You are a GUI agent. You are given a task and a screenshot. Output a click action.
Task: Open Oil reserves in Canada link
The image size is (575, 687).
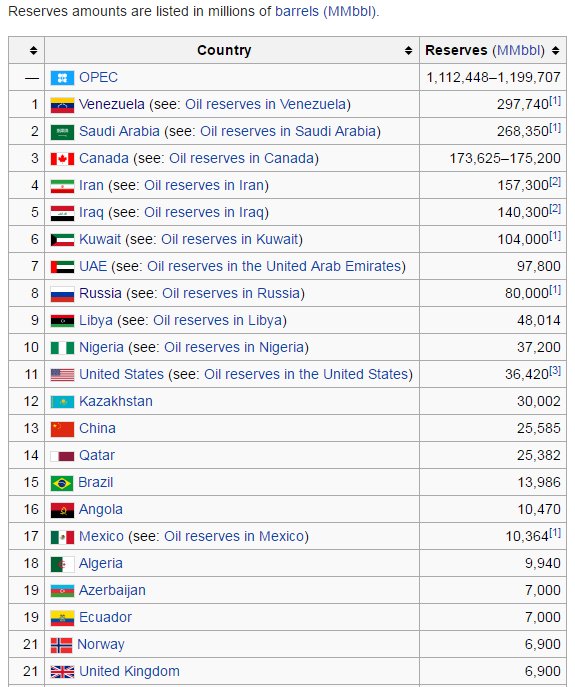coord(242,159)
